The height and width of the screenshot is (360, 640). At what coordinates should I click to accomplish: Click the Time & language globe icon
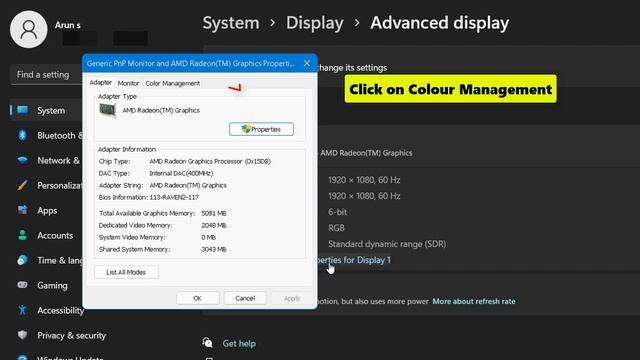[x=22, y=260]
